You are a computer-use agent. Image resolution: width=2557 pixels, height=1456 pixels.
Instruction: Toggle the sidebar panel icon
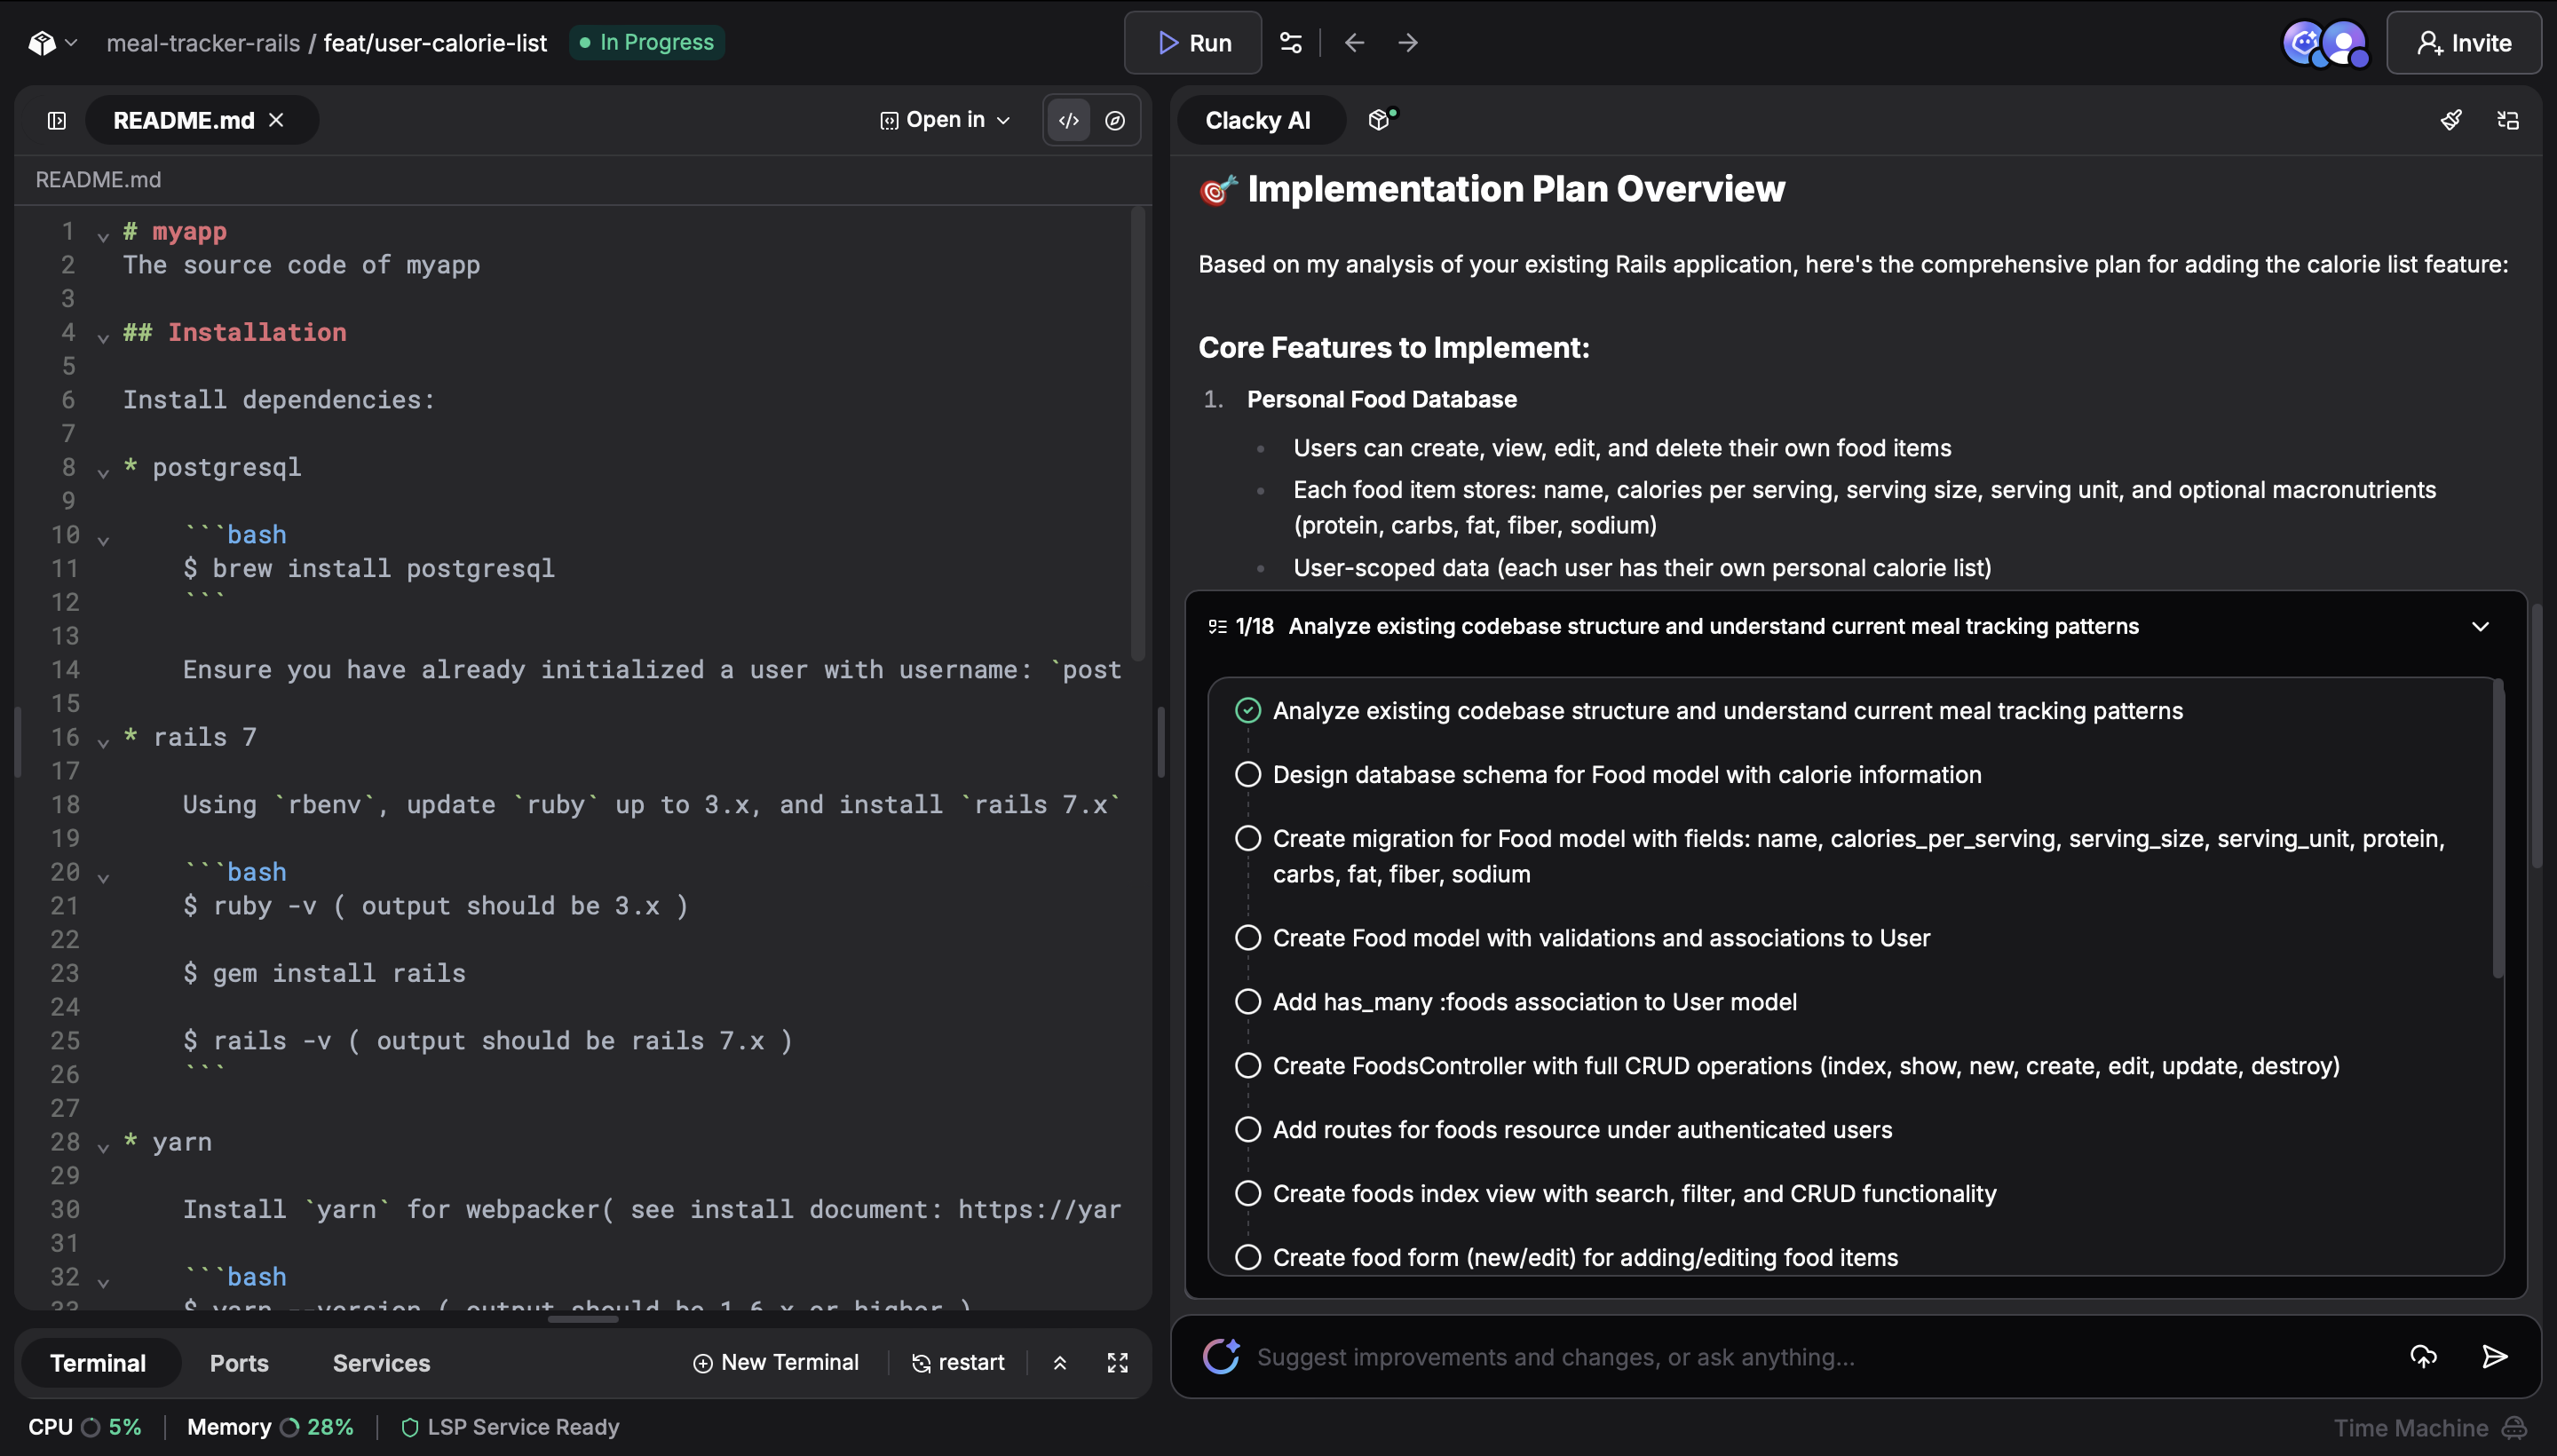point(57,120)
